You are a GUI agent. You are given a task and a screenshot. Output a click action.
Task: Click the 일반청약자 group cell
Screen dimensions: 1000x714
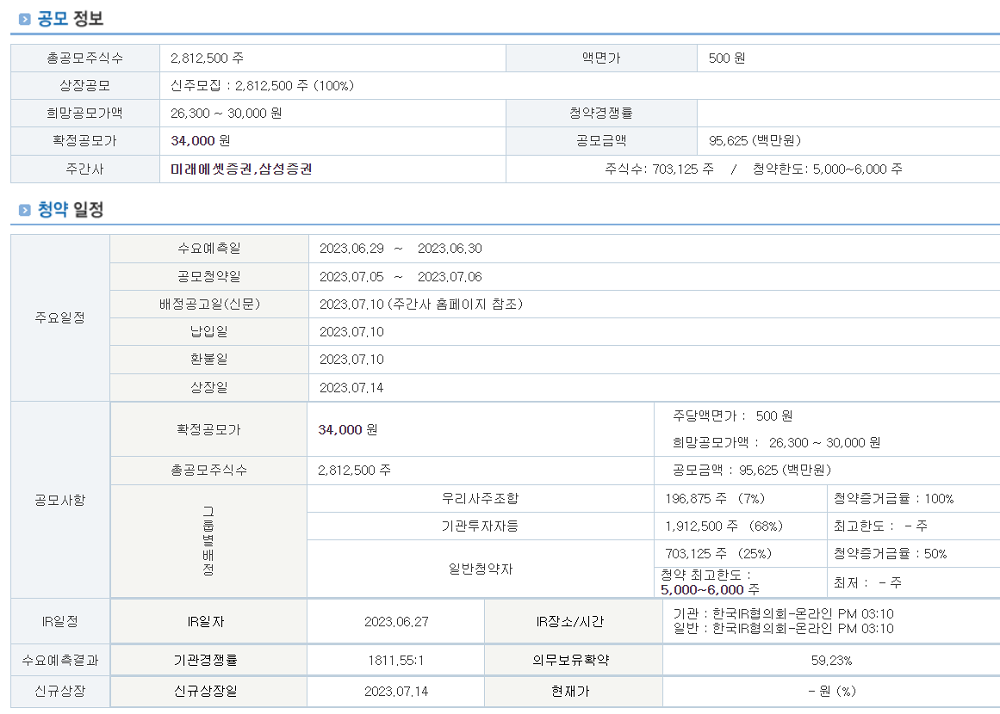click(x=480, y=569)
